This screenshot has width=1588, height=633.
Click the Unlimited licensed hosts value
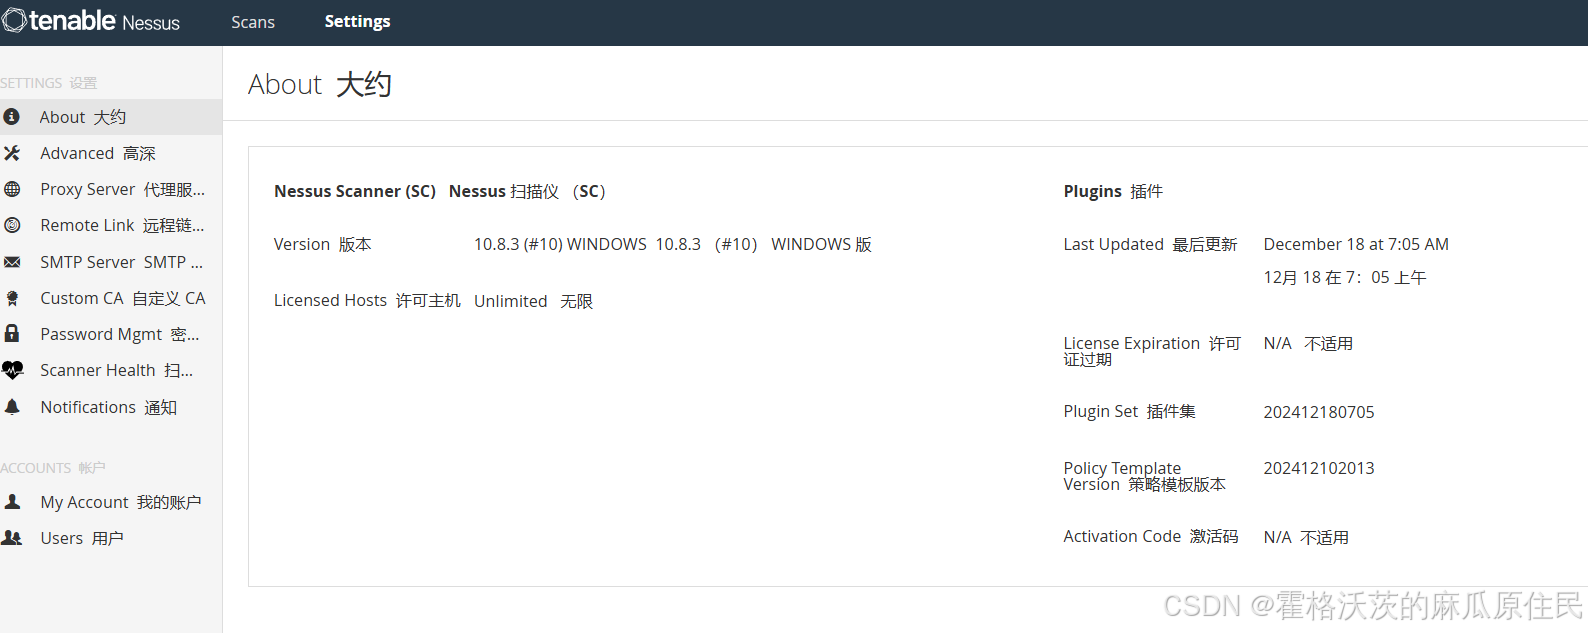pos(511,301)
